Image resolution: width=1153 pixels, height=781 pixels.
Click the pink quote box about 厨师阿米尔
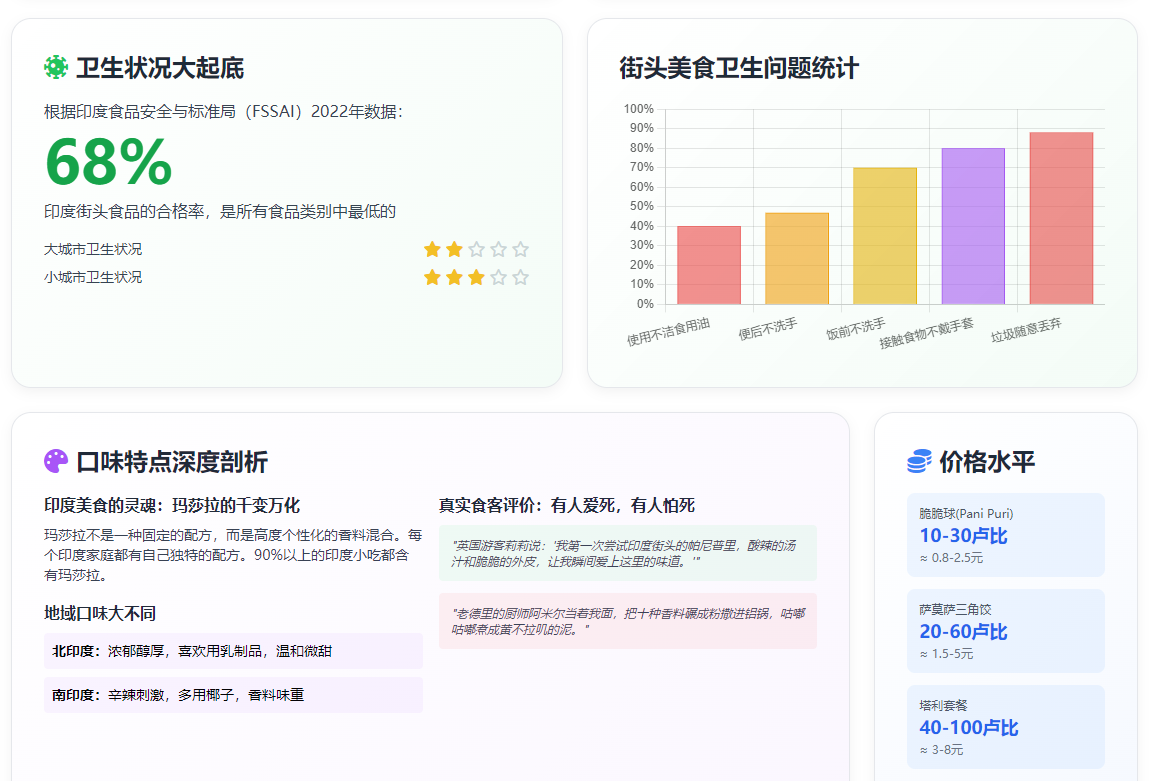(627, 621)
